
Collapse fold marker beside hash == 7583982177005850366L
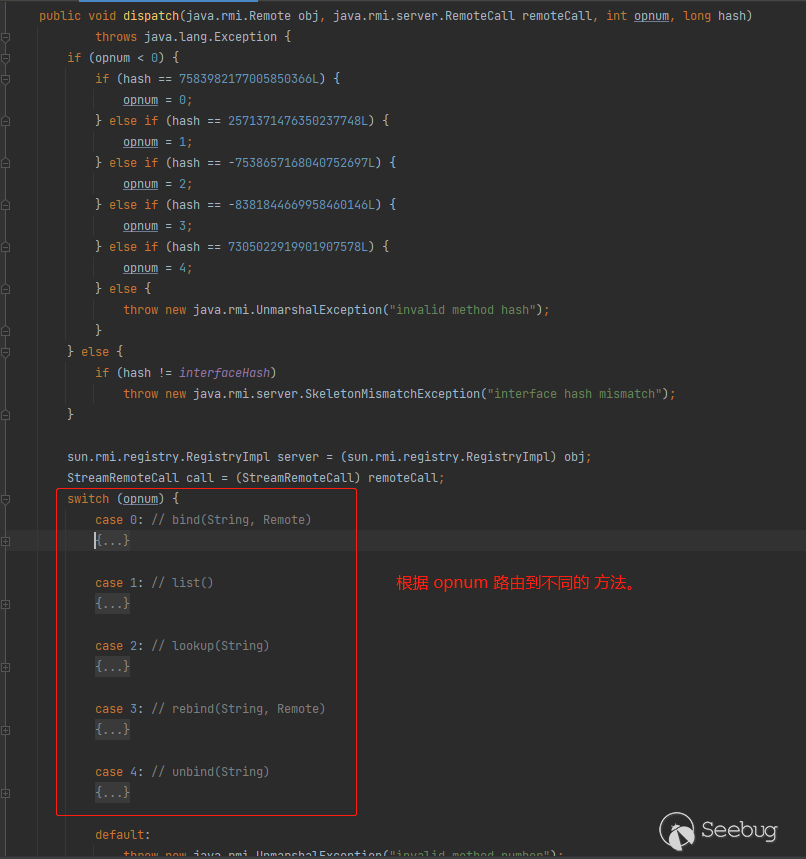[x=5, y=79]
